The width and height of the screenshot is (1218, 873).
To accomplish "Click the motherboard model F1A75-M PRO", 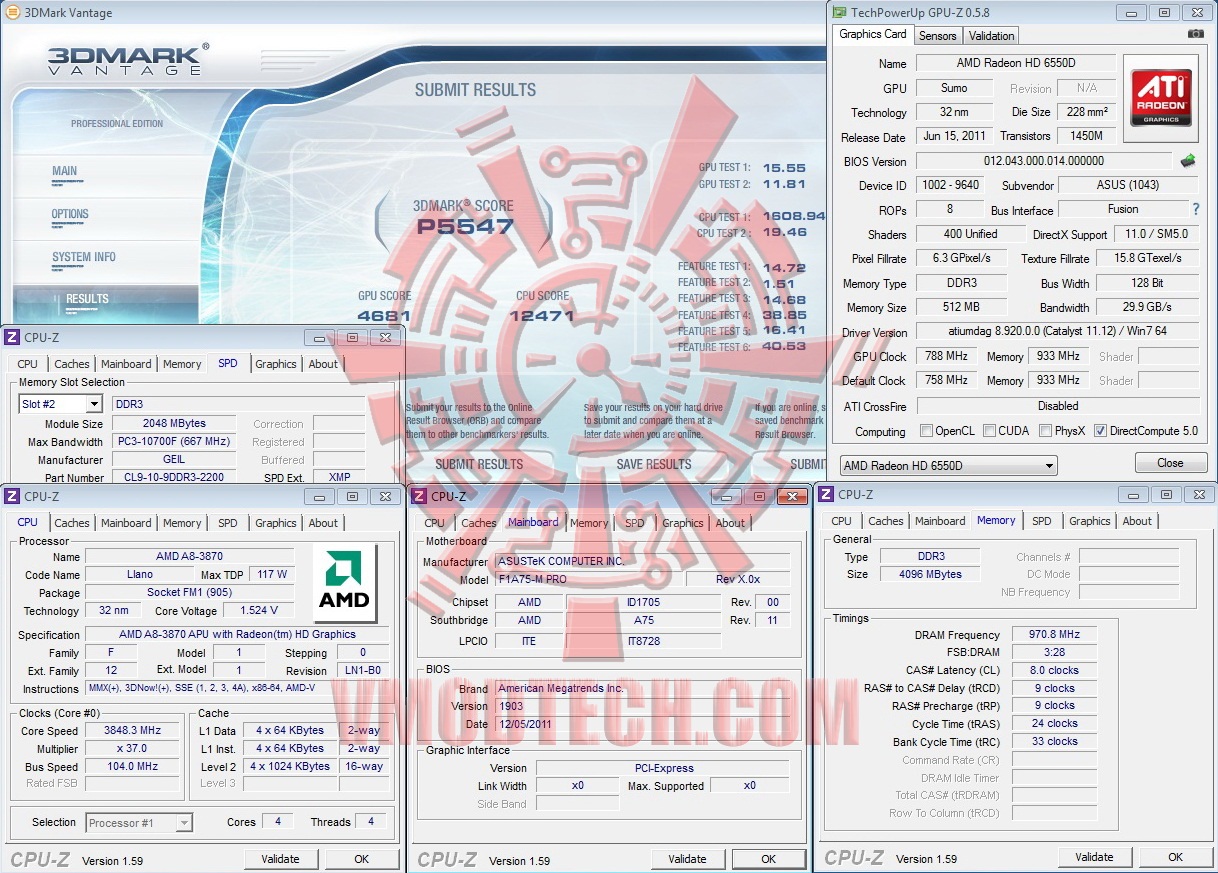I will click(x=588, y=580).
